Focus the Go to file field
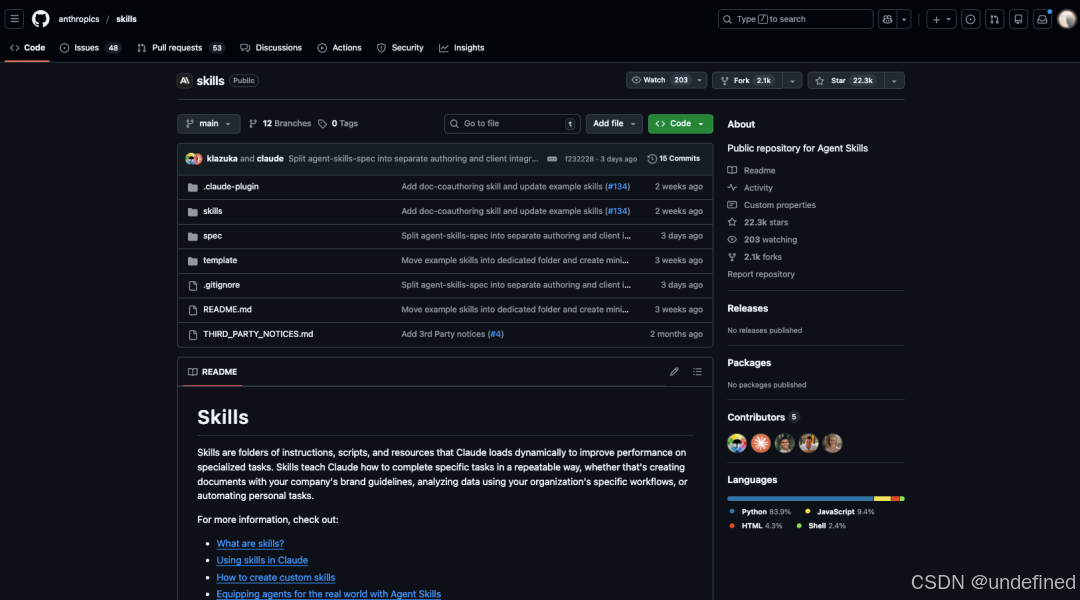The image size is (1080, 600). (x=512, y=123)
